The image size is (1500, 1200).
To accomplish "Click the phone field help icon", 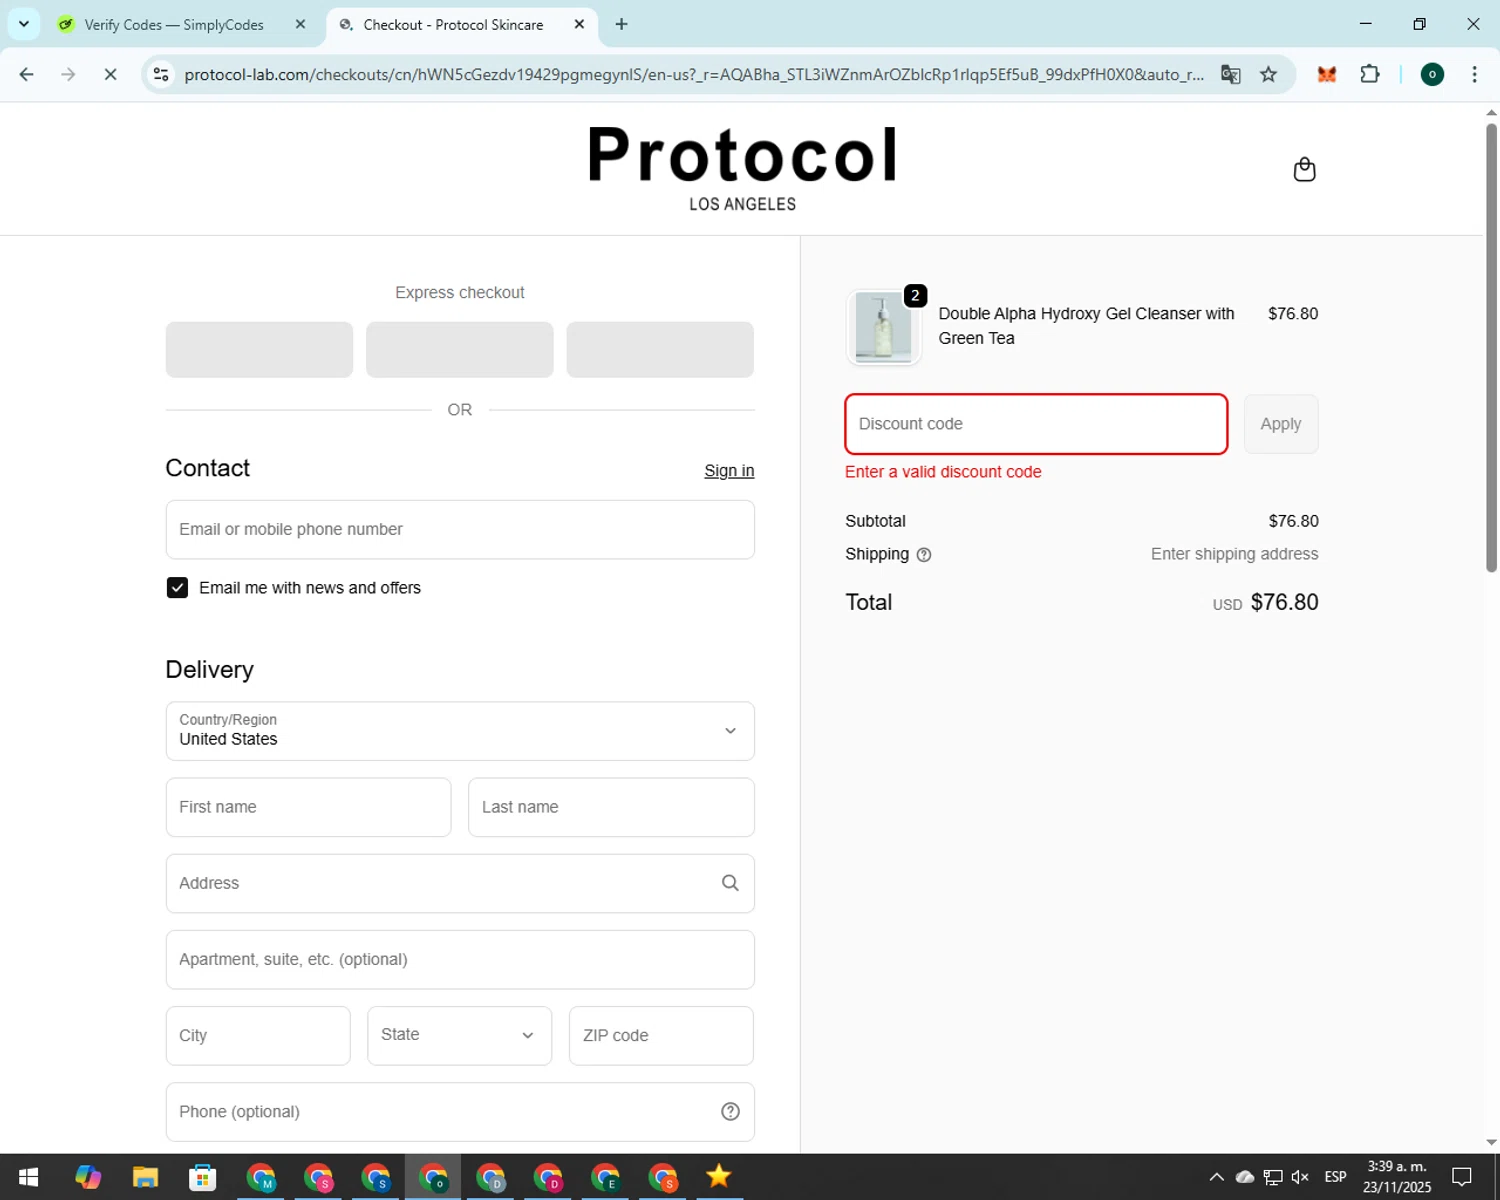I will [730, 1111].
